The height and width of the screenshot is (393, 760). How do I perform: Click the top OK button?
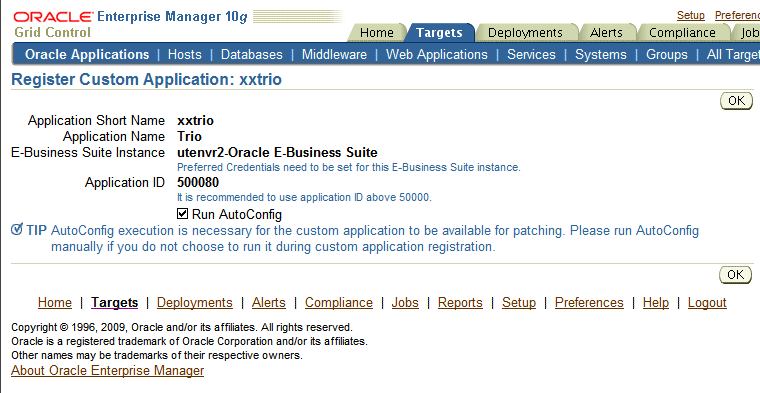[x=736, y=100]
